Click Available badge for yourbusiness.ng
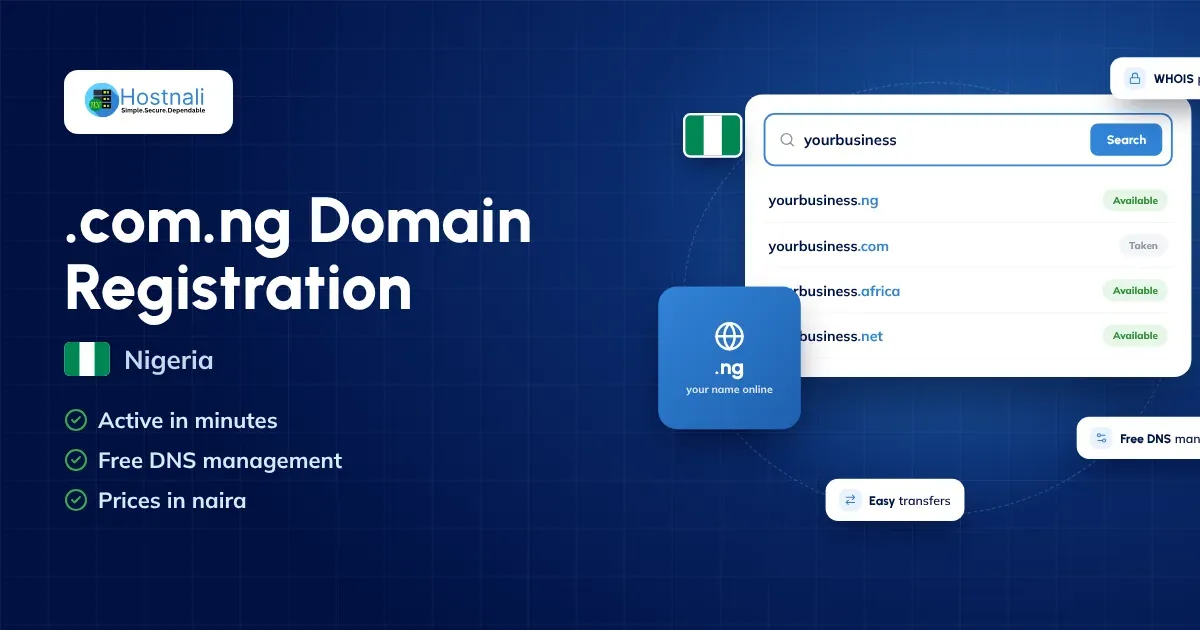The height and width of the screenshot is (630, 1200). point(1135,200)
